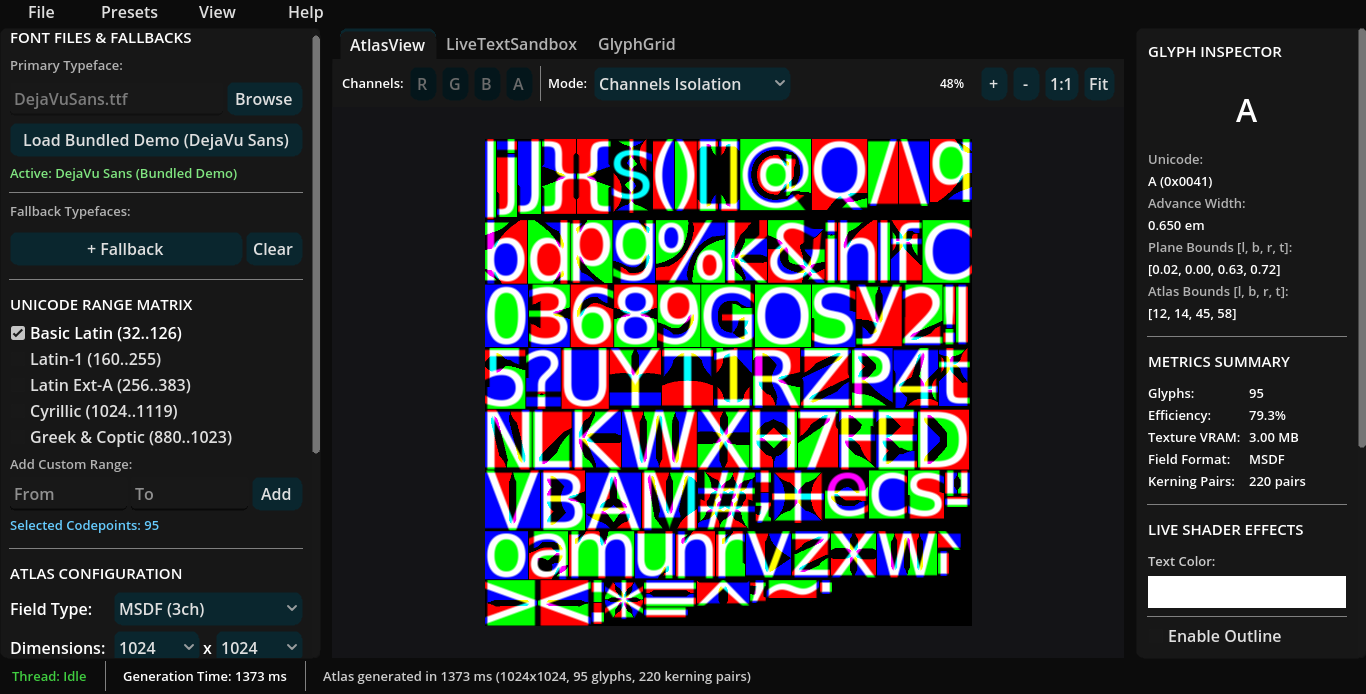Viewport: 1366px width, 694px height.
Task: Click the advance width '0.650 em'
Action: [1176, 225]
